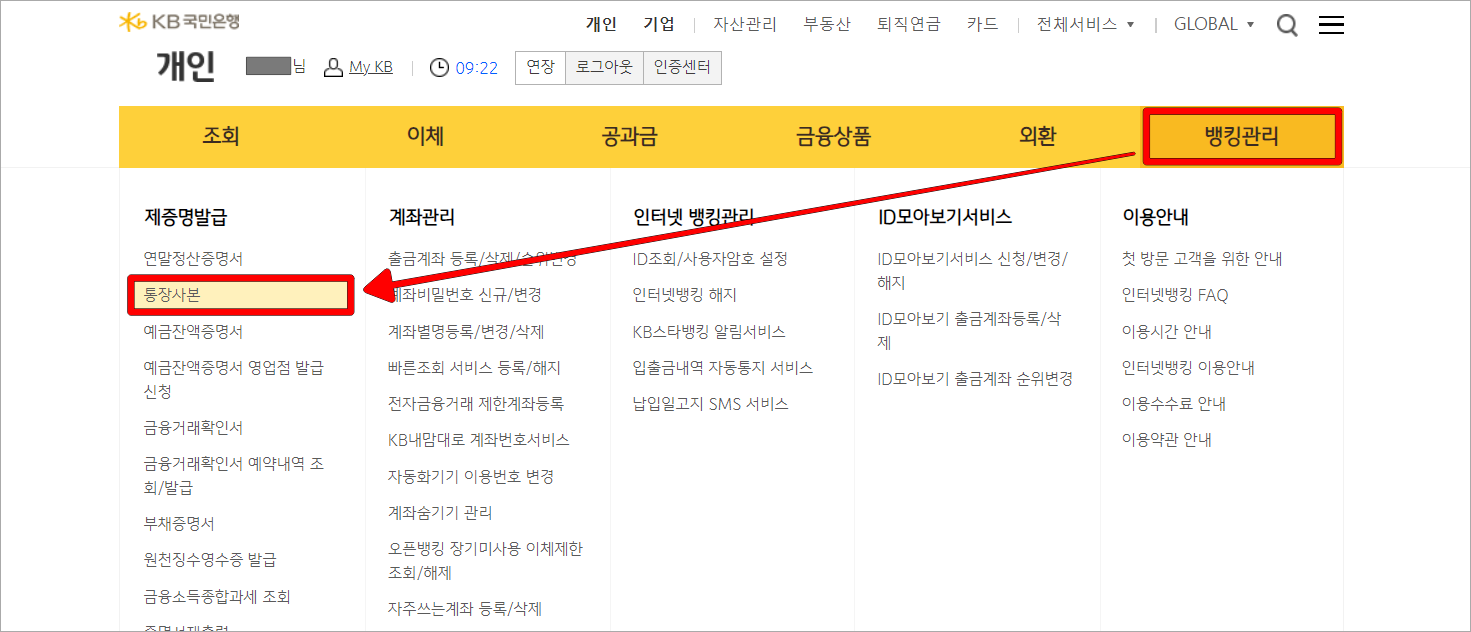Click 연말정산증명서 in the menu

coord(194,259)
